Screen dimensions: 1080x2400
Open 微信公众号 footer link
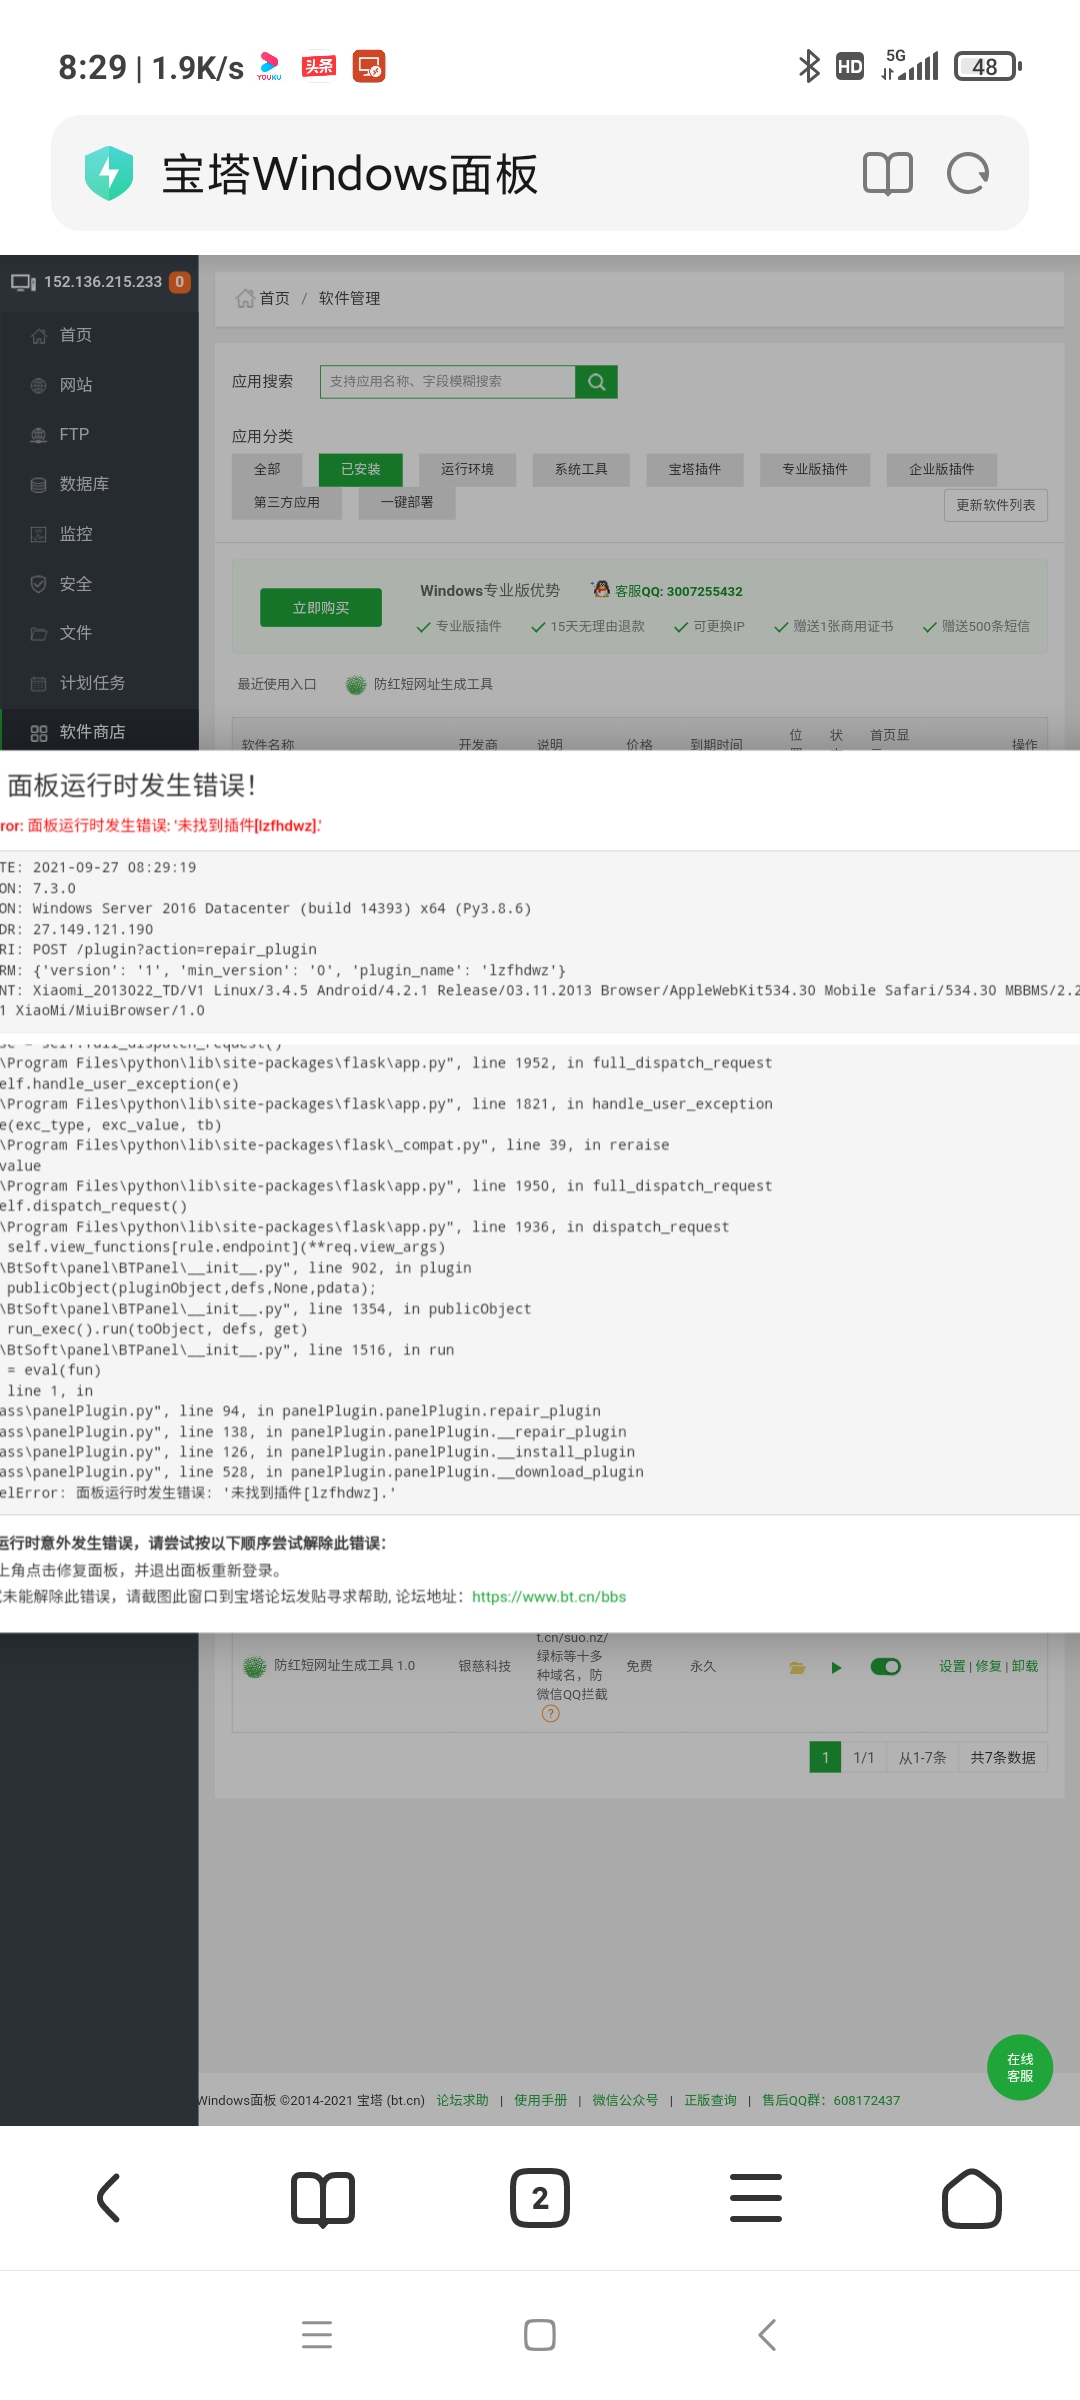click(x=625, y=2100)
